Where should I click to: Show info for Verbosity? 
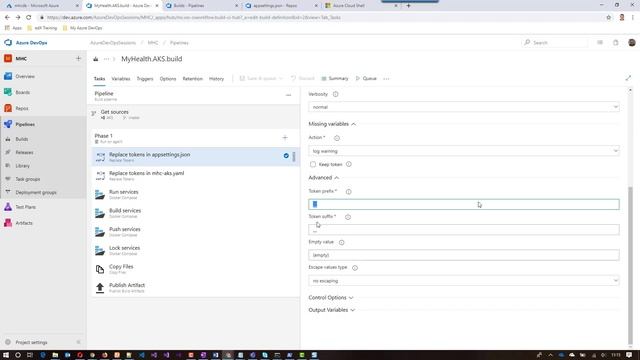coord(336,94)
